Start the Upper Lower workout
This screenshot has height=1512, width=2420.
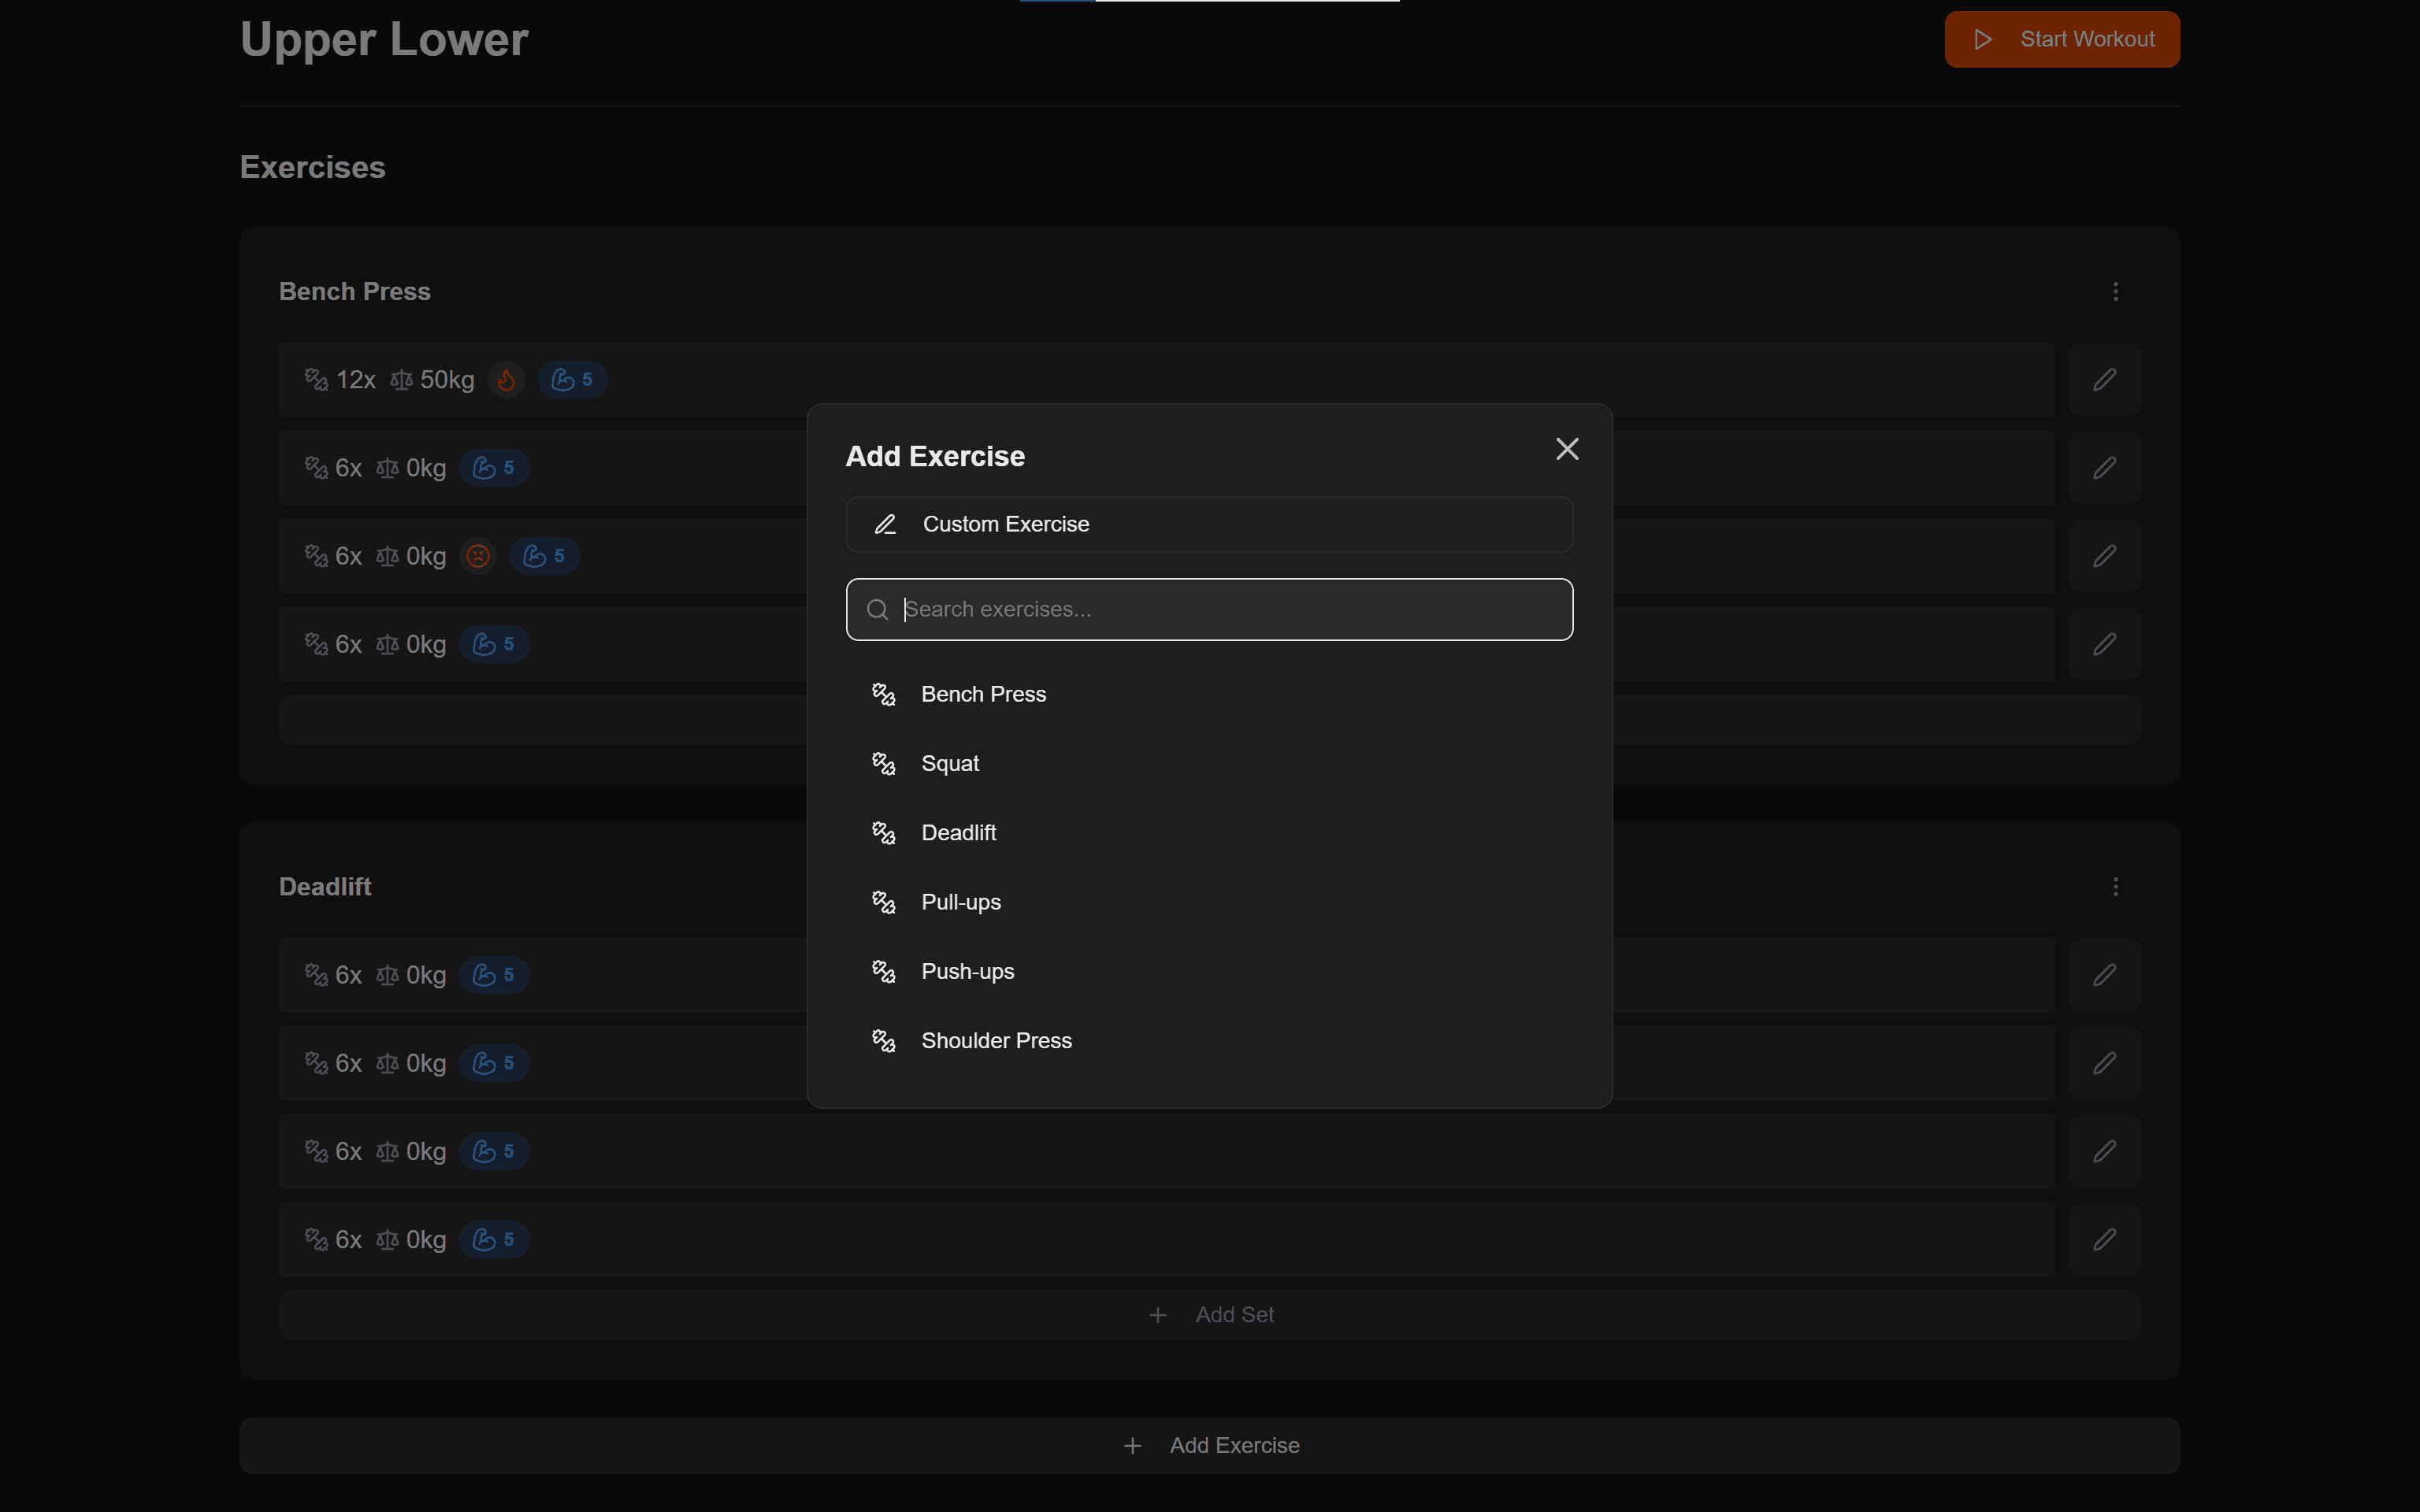2062,39
